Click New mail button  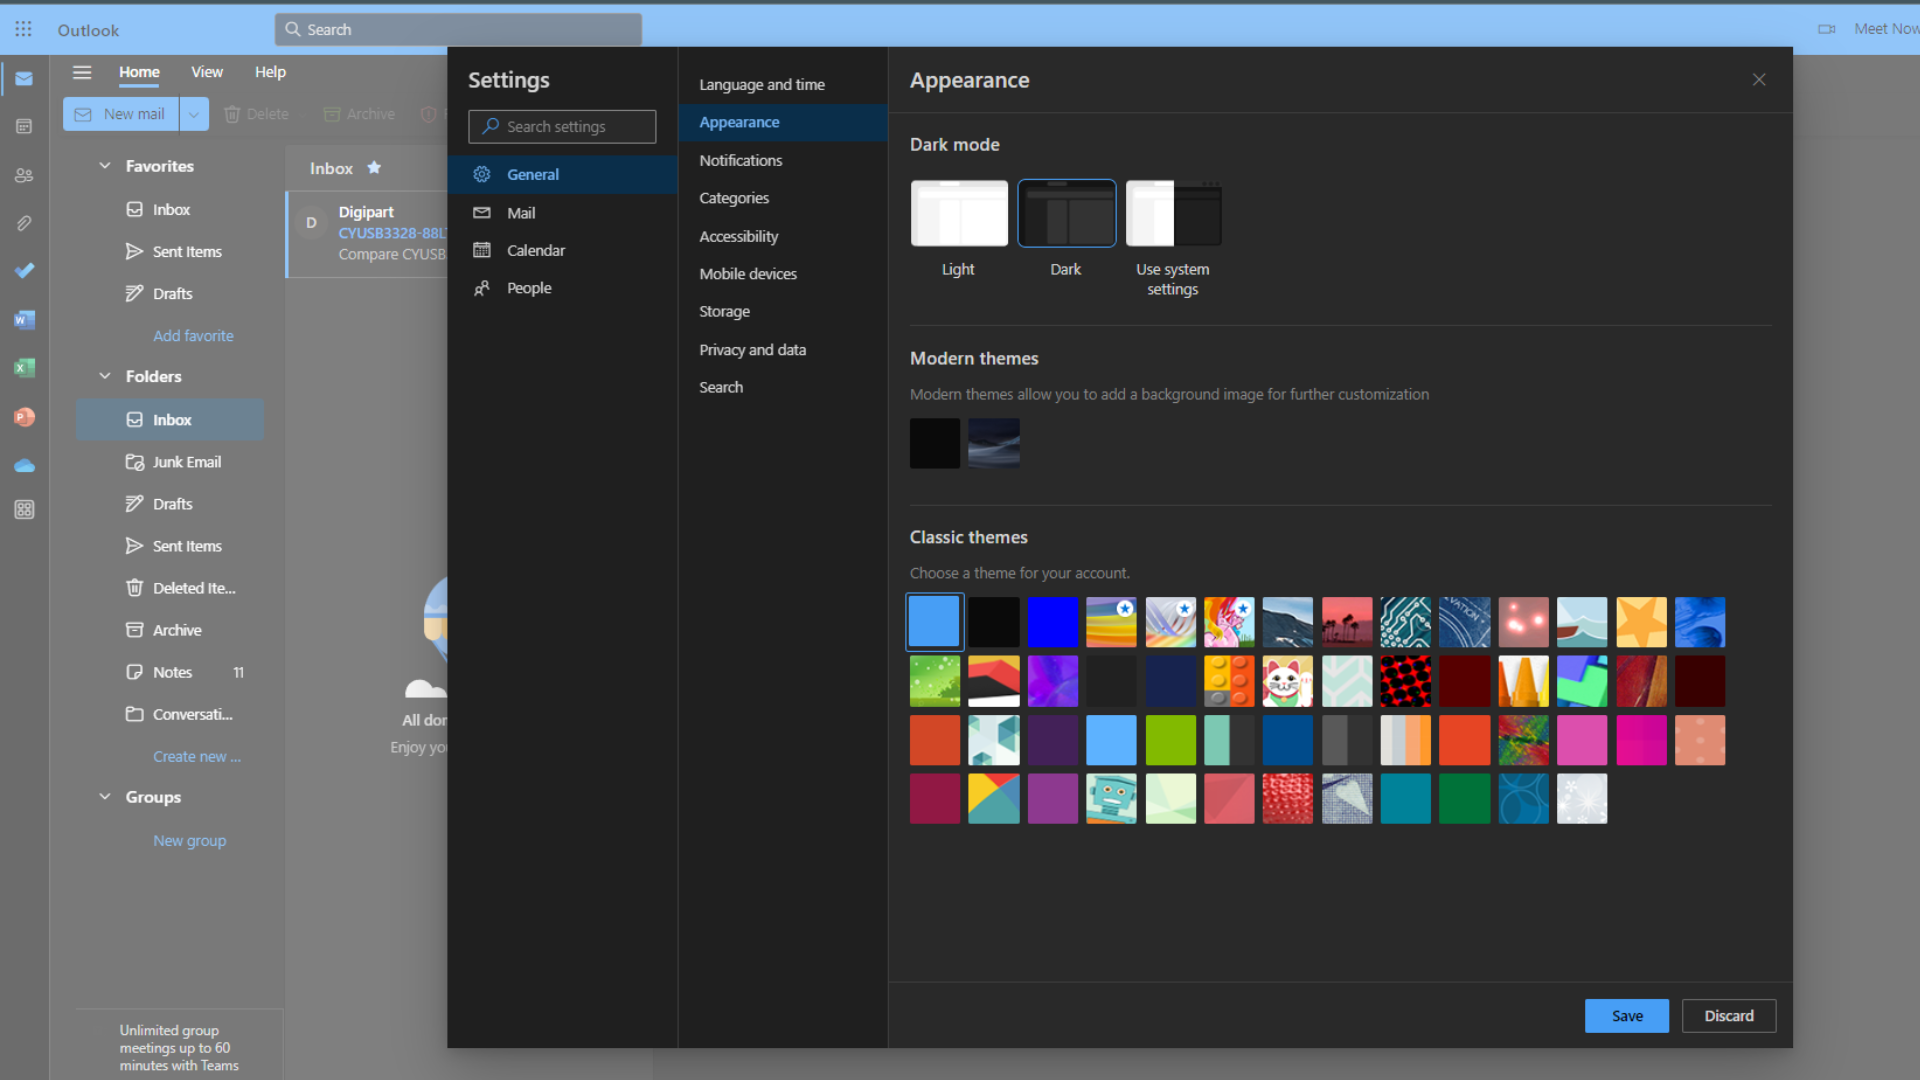[x=121, y=114]
